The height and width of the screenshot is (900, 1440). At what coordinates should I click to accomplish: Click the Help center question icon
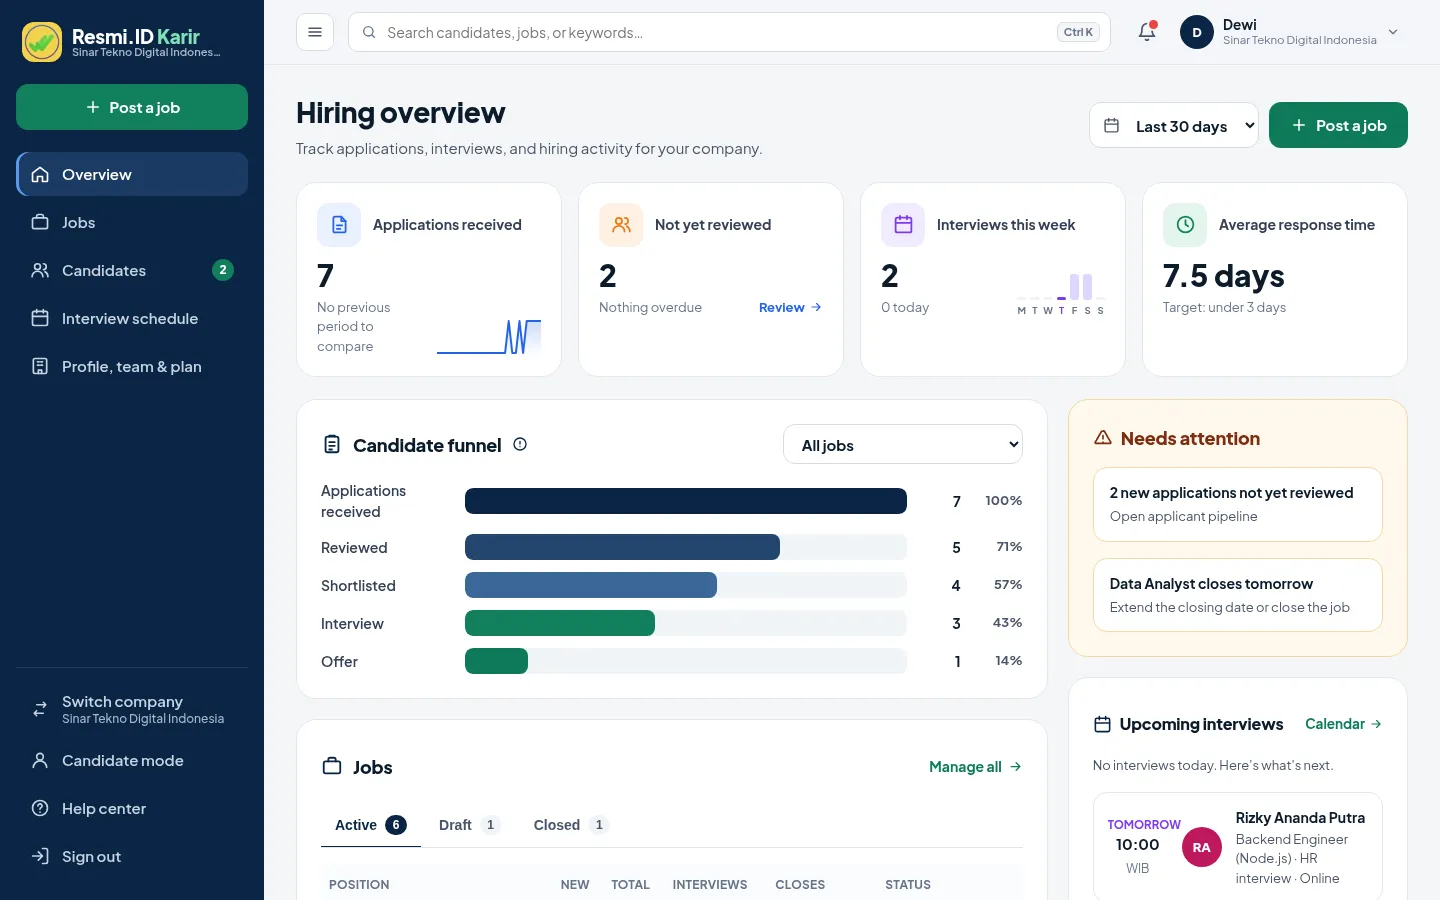(40, 808)
